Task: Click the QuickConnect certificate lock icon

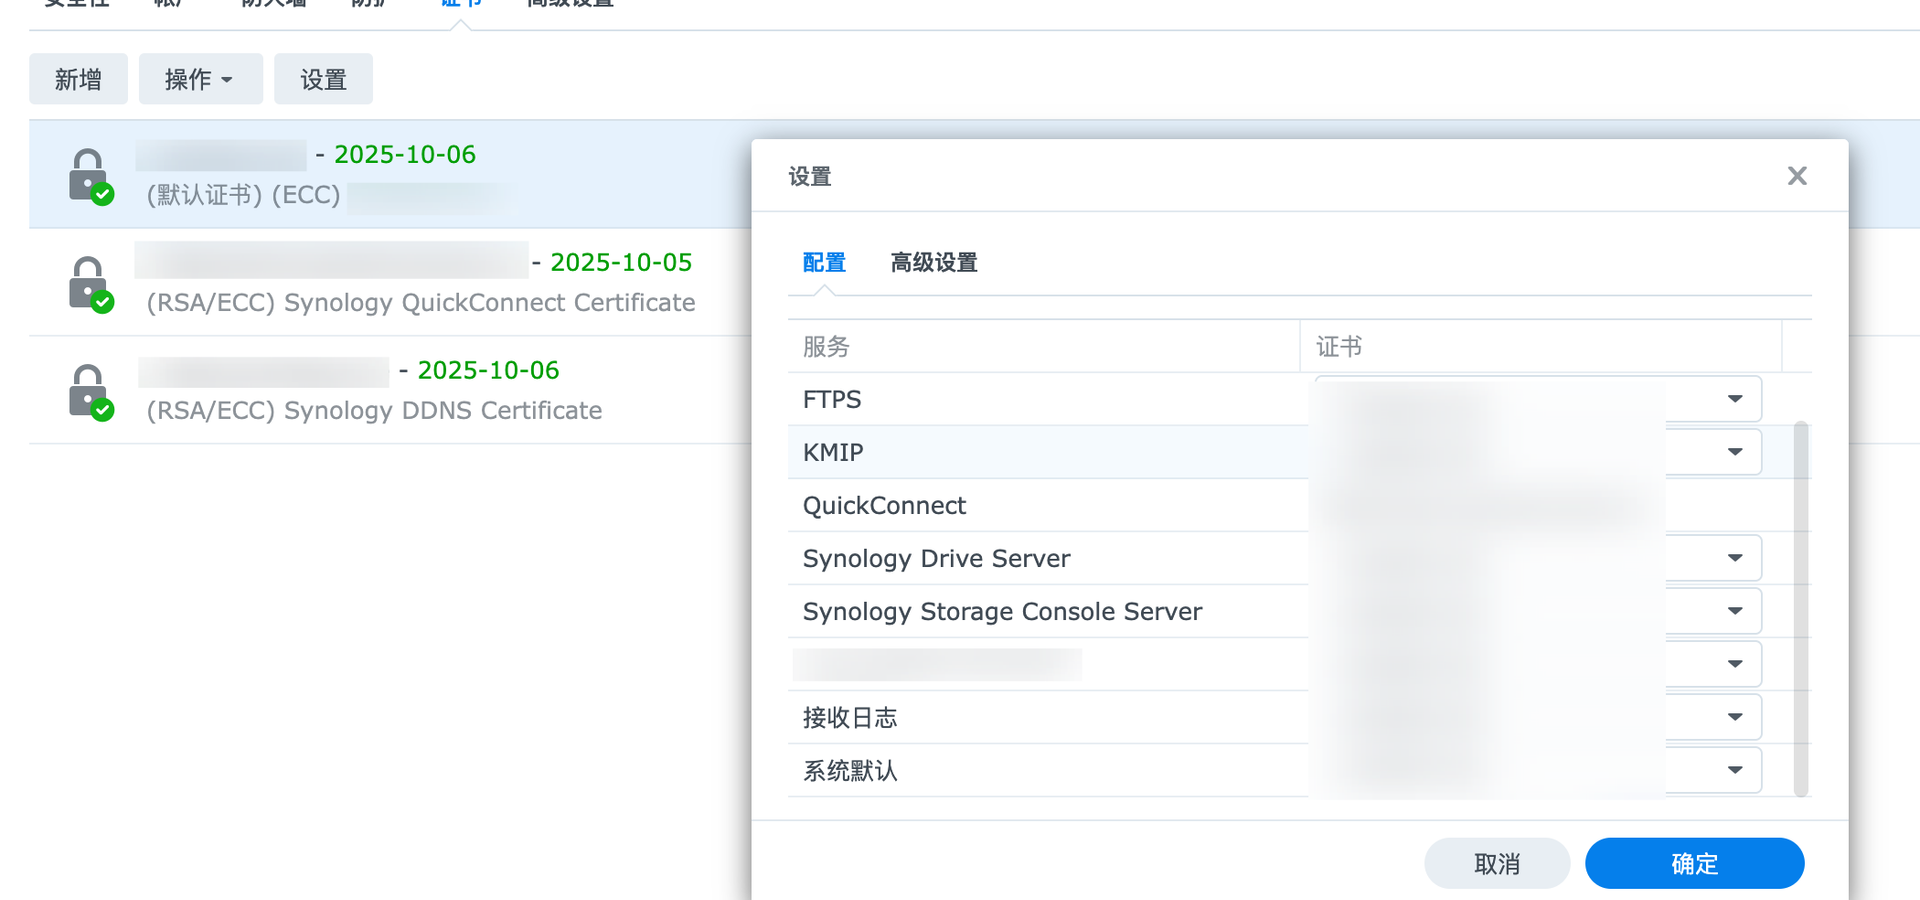Action: click(x=90, y=283)
